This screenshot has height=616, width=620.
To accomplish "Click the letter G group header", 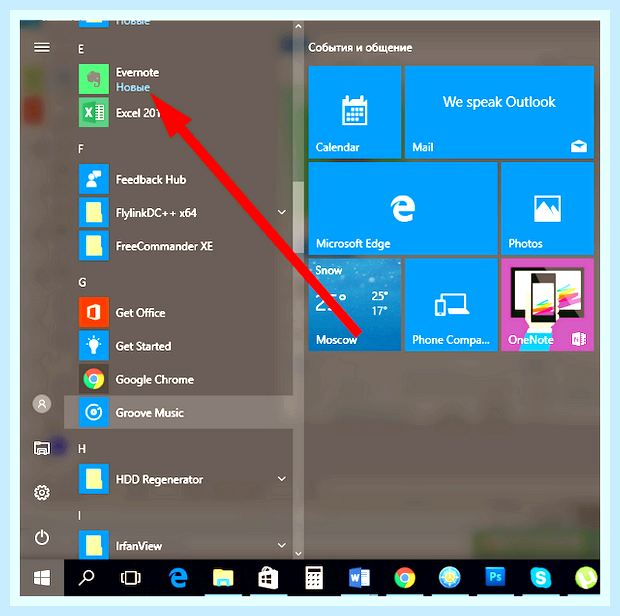I will click(82, 282).
